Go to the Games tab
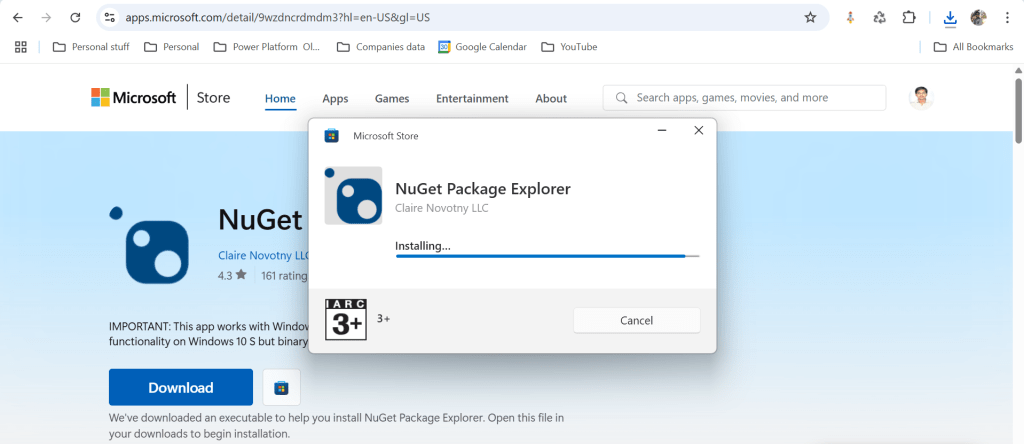Viewport: 1024px width, 444px height. [x=391, y=98]
